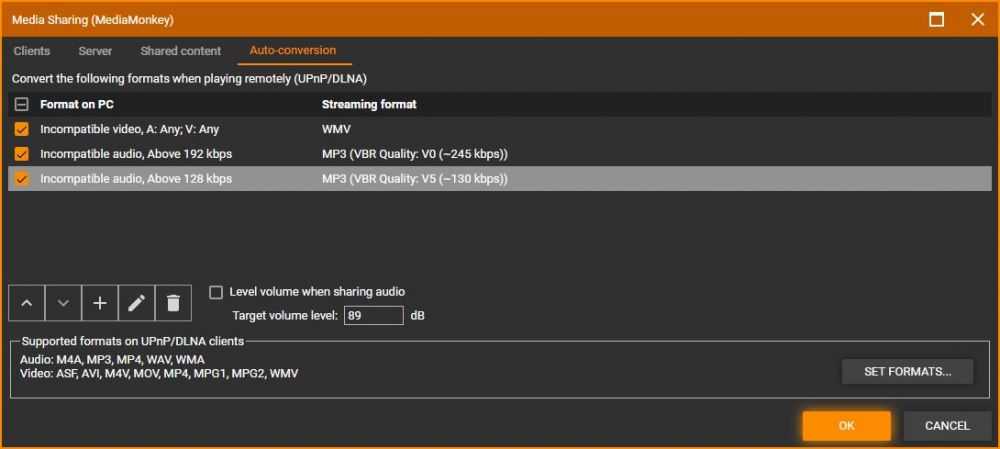The image size is (1000, 449).
Task: Uncheck the Above 192 kbps rule
Action: click(x=22, y=154)
